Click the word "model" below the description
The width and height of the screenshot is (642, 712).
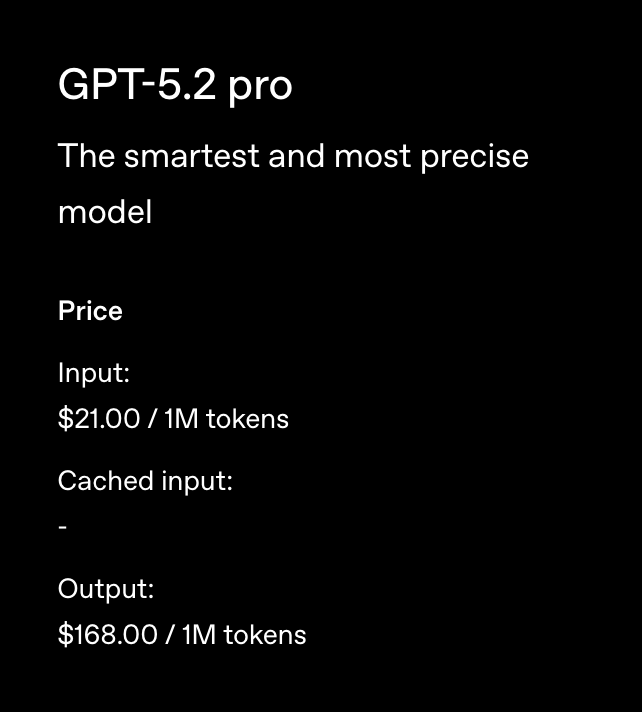tap(105, 212)
